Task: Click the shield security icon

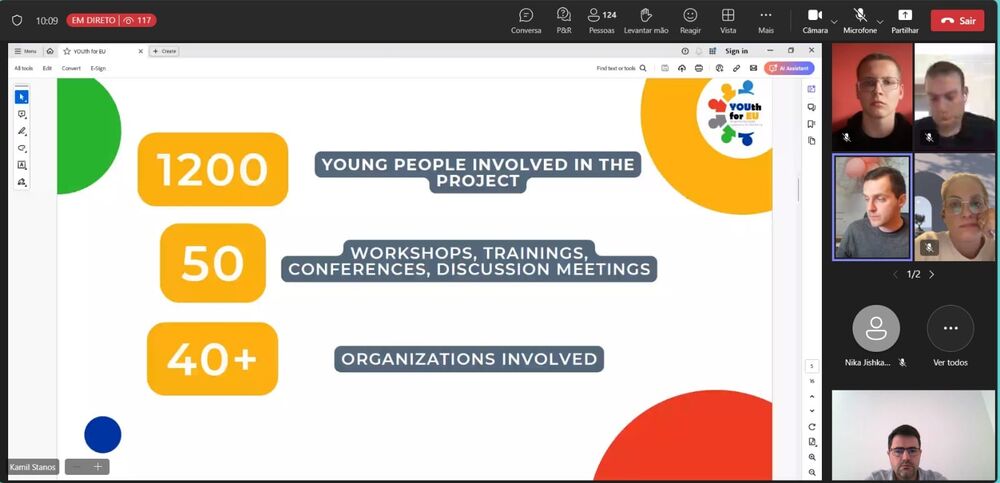Action: click(17, 20)
